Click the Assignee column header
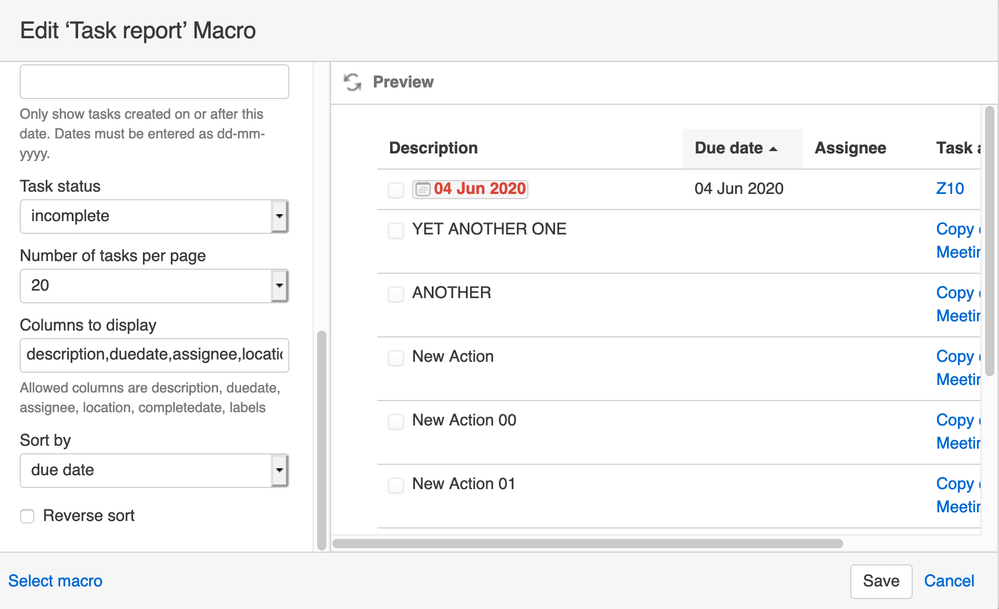 (x=850, y=148)
